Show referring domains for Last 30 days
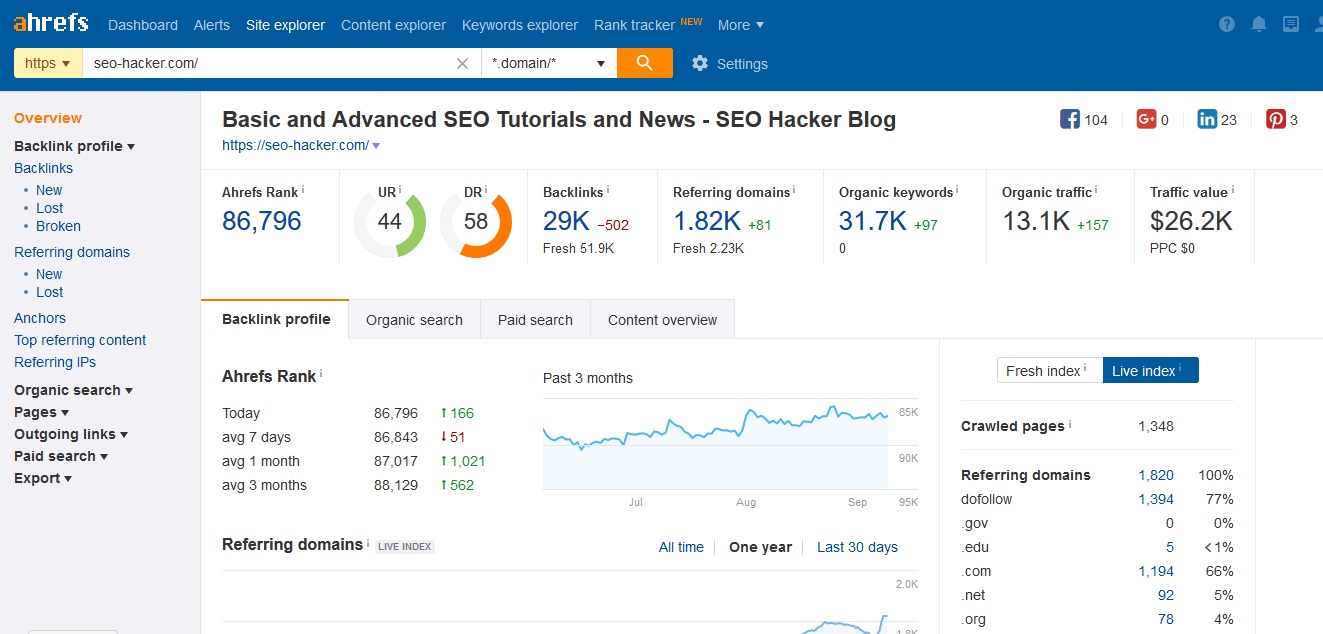This screenshot has height=634, width=1323. 857,547
